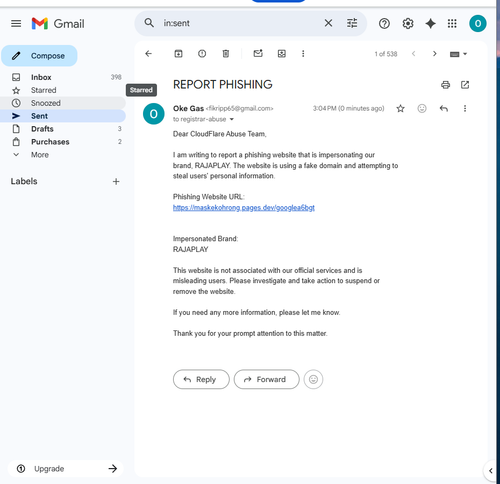Viewport: 500px width, 484px height.
Task: Open the Drafts folder
Action: click(63, 129)
